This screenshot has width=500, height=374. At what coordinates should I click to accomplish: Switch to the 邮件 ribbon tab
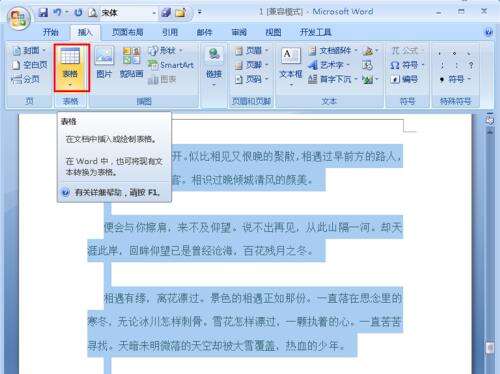204,32
